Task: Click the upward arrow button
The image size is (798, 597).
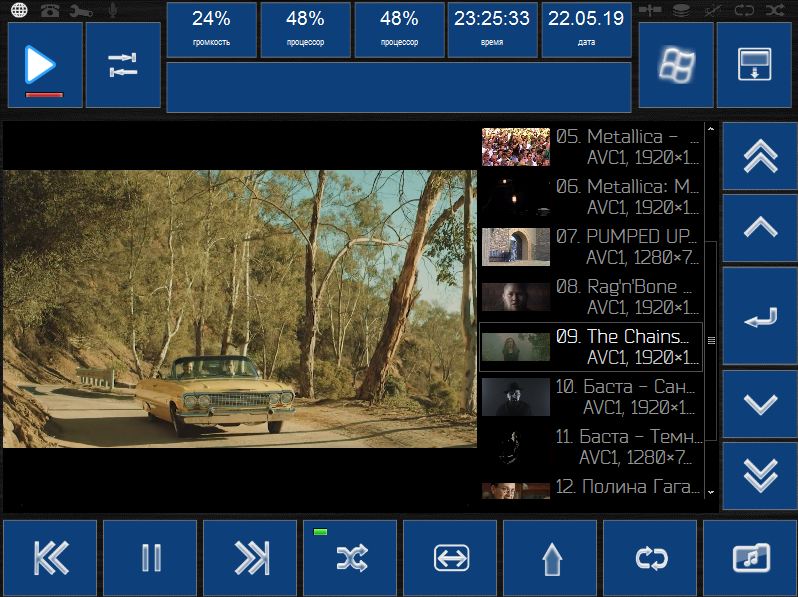Action: [550, 558]
